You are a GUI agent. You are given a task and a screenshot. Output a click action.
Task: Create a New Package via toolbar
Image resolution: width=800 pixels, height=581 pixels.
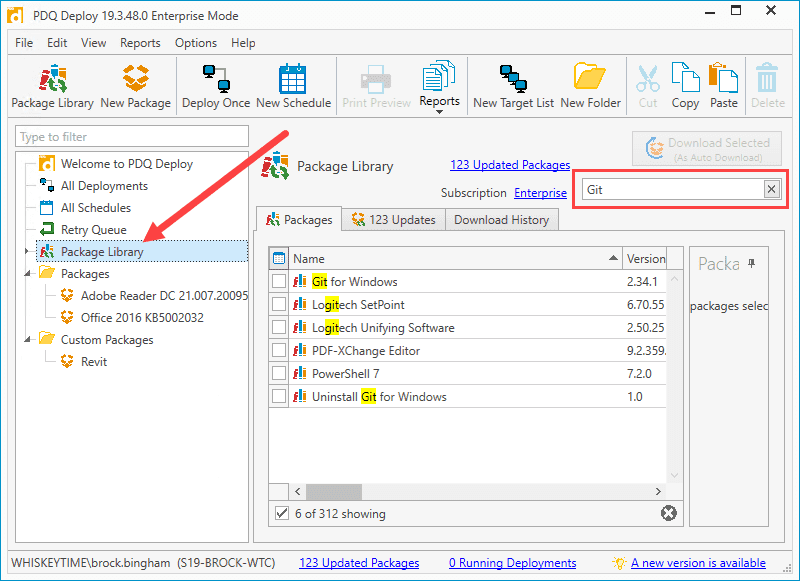[x=136, y=86]
